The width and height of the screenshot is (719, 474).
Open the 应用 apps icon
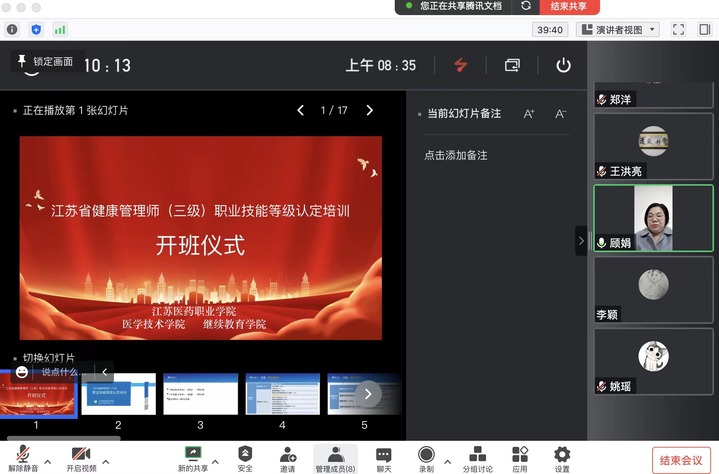pos(520,457)
